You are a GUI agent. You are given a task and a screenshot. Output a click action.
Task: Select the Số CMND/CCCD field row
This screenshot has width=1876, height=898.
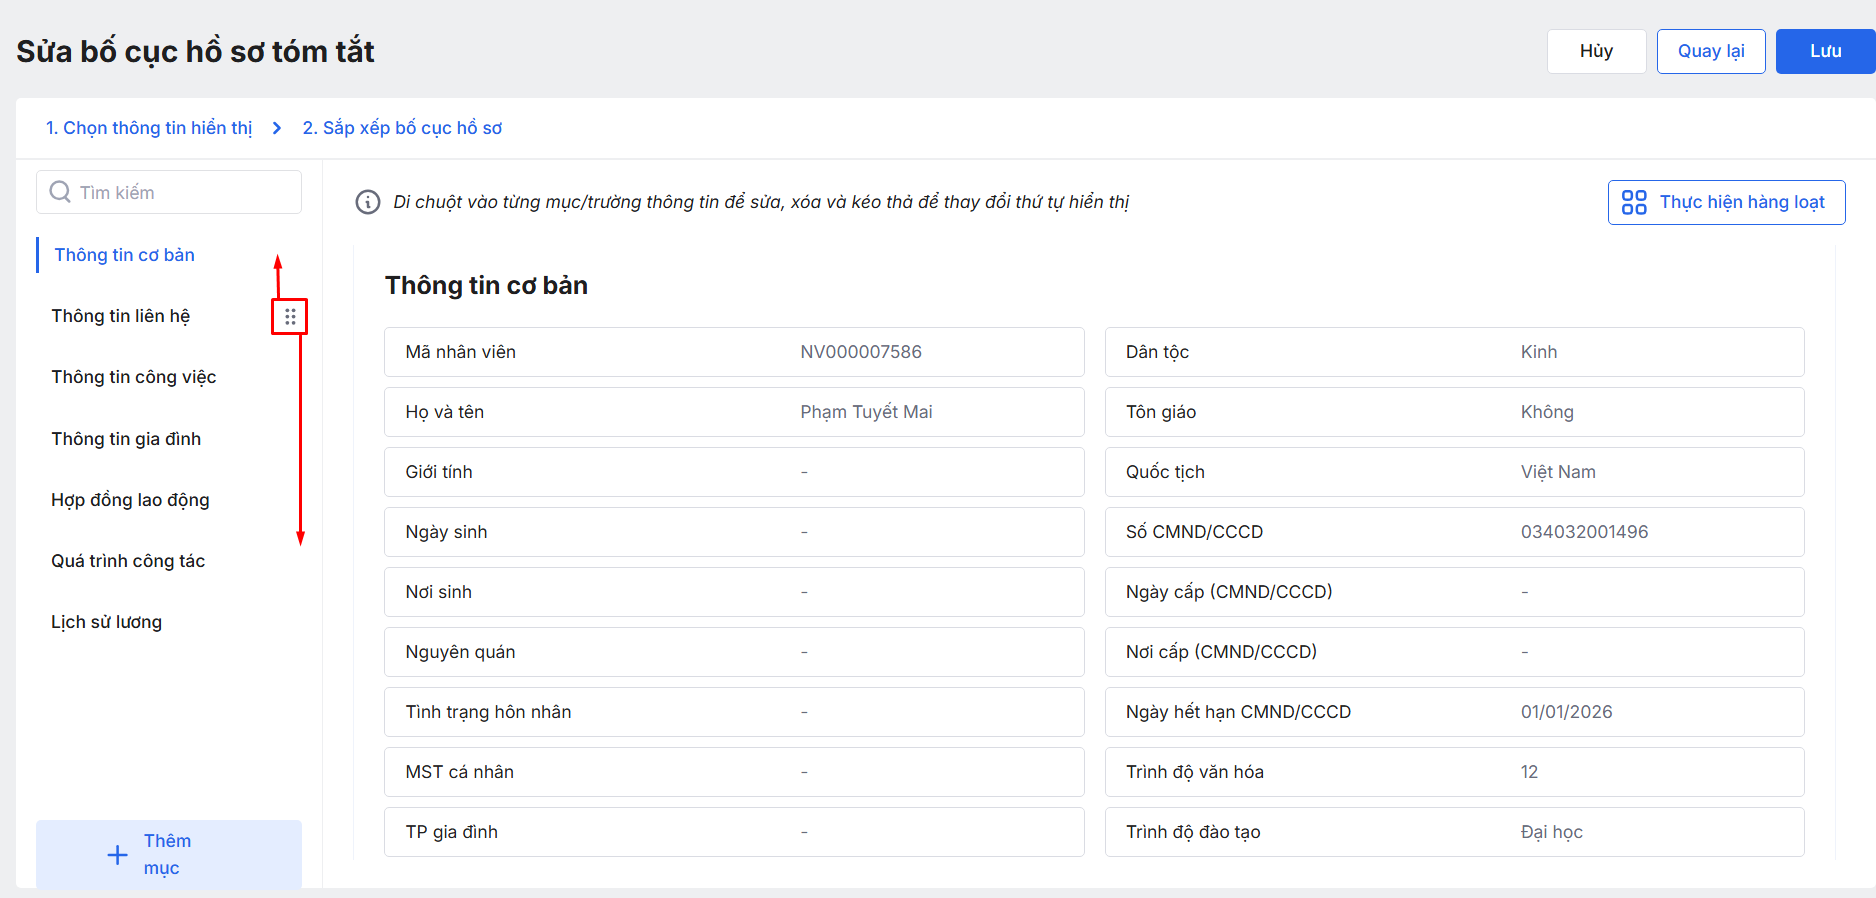pos(1454,532)
